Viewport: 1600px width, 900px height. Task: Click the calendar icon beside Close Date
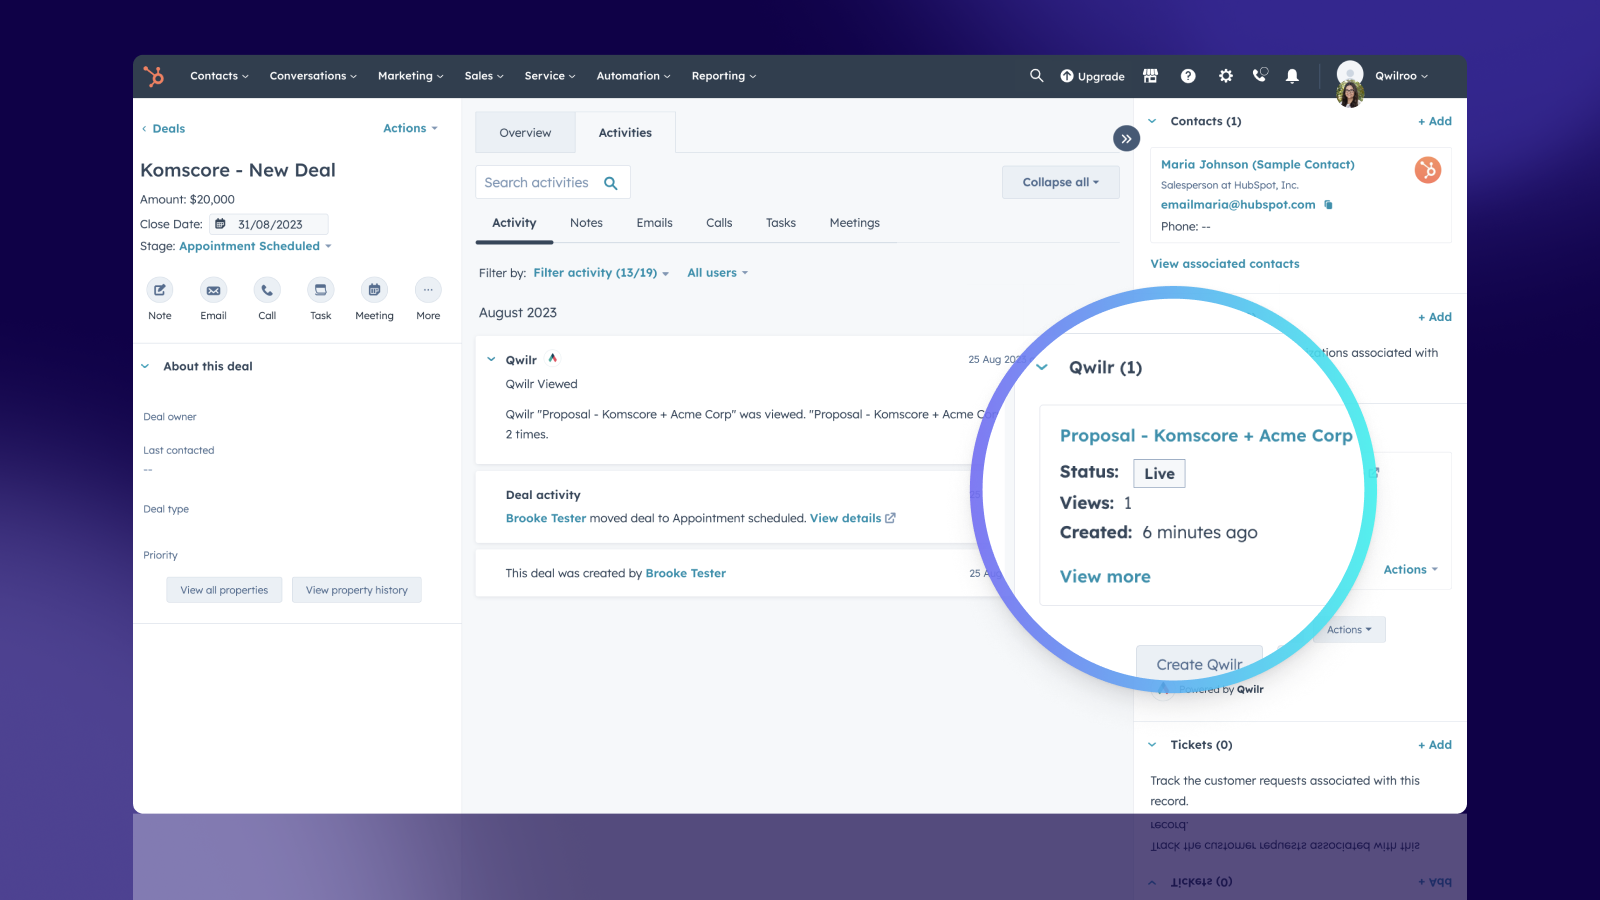click(220, 224)
